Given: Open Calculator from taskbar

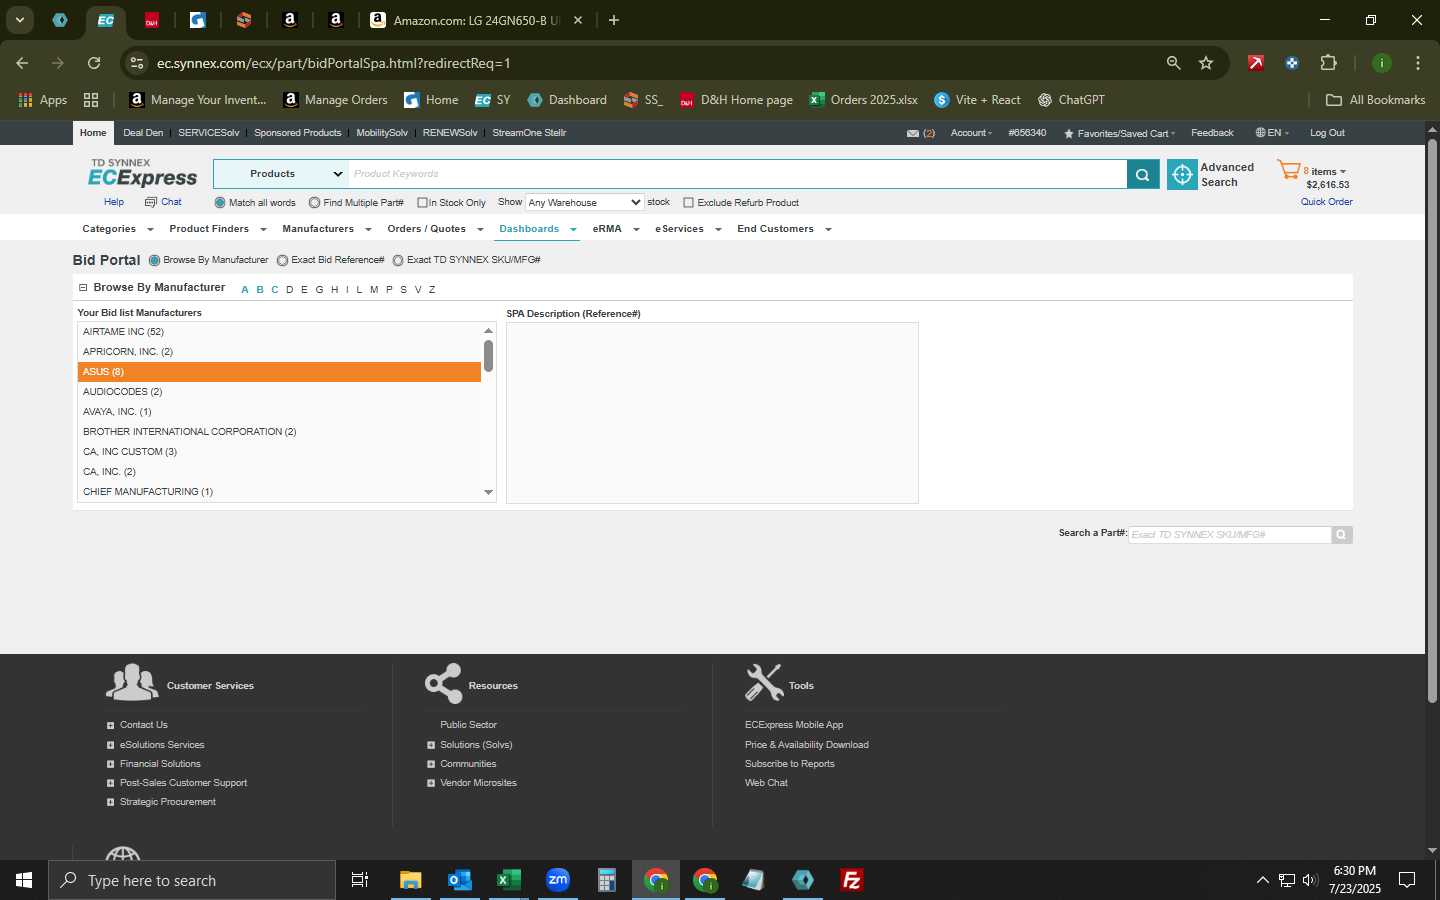Looking at the screenshot, I should 607,880.
